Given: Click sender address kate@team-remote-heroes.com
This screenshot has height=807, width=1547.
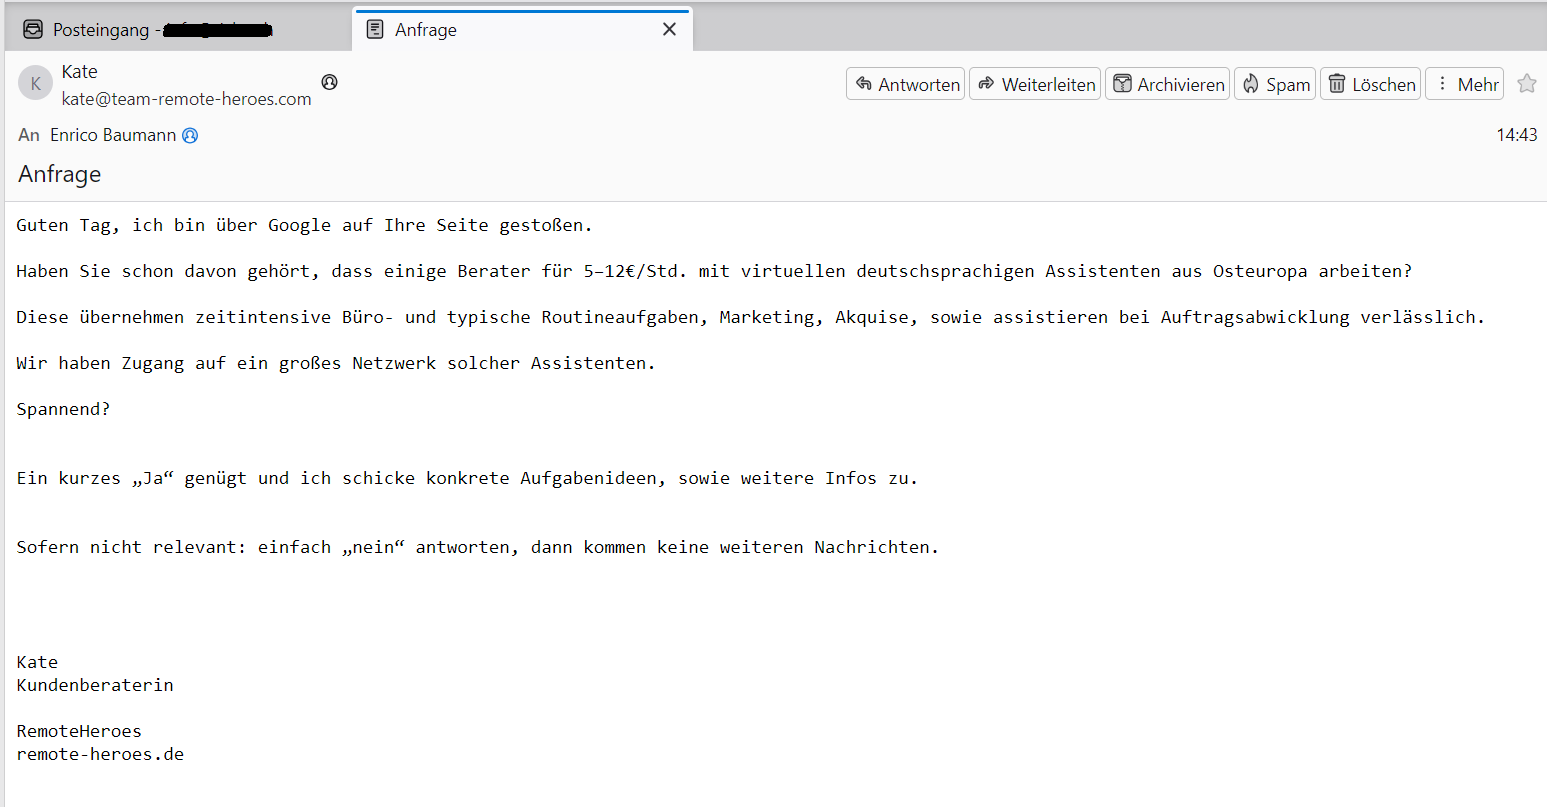Looking at the screenshot, I should (187, 99).
